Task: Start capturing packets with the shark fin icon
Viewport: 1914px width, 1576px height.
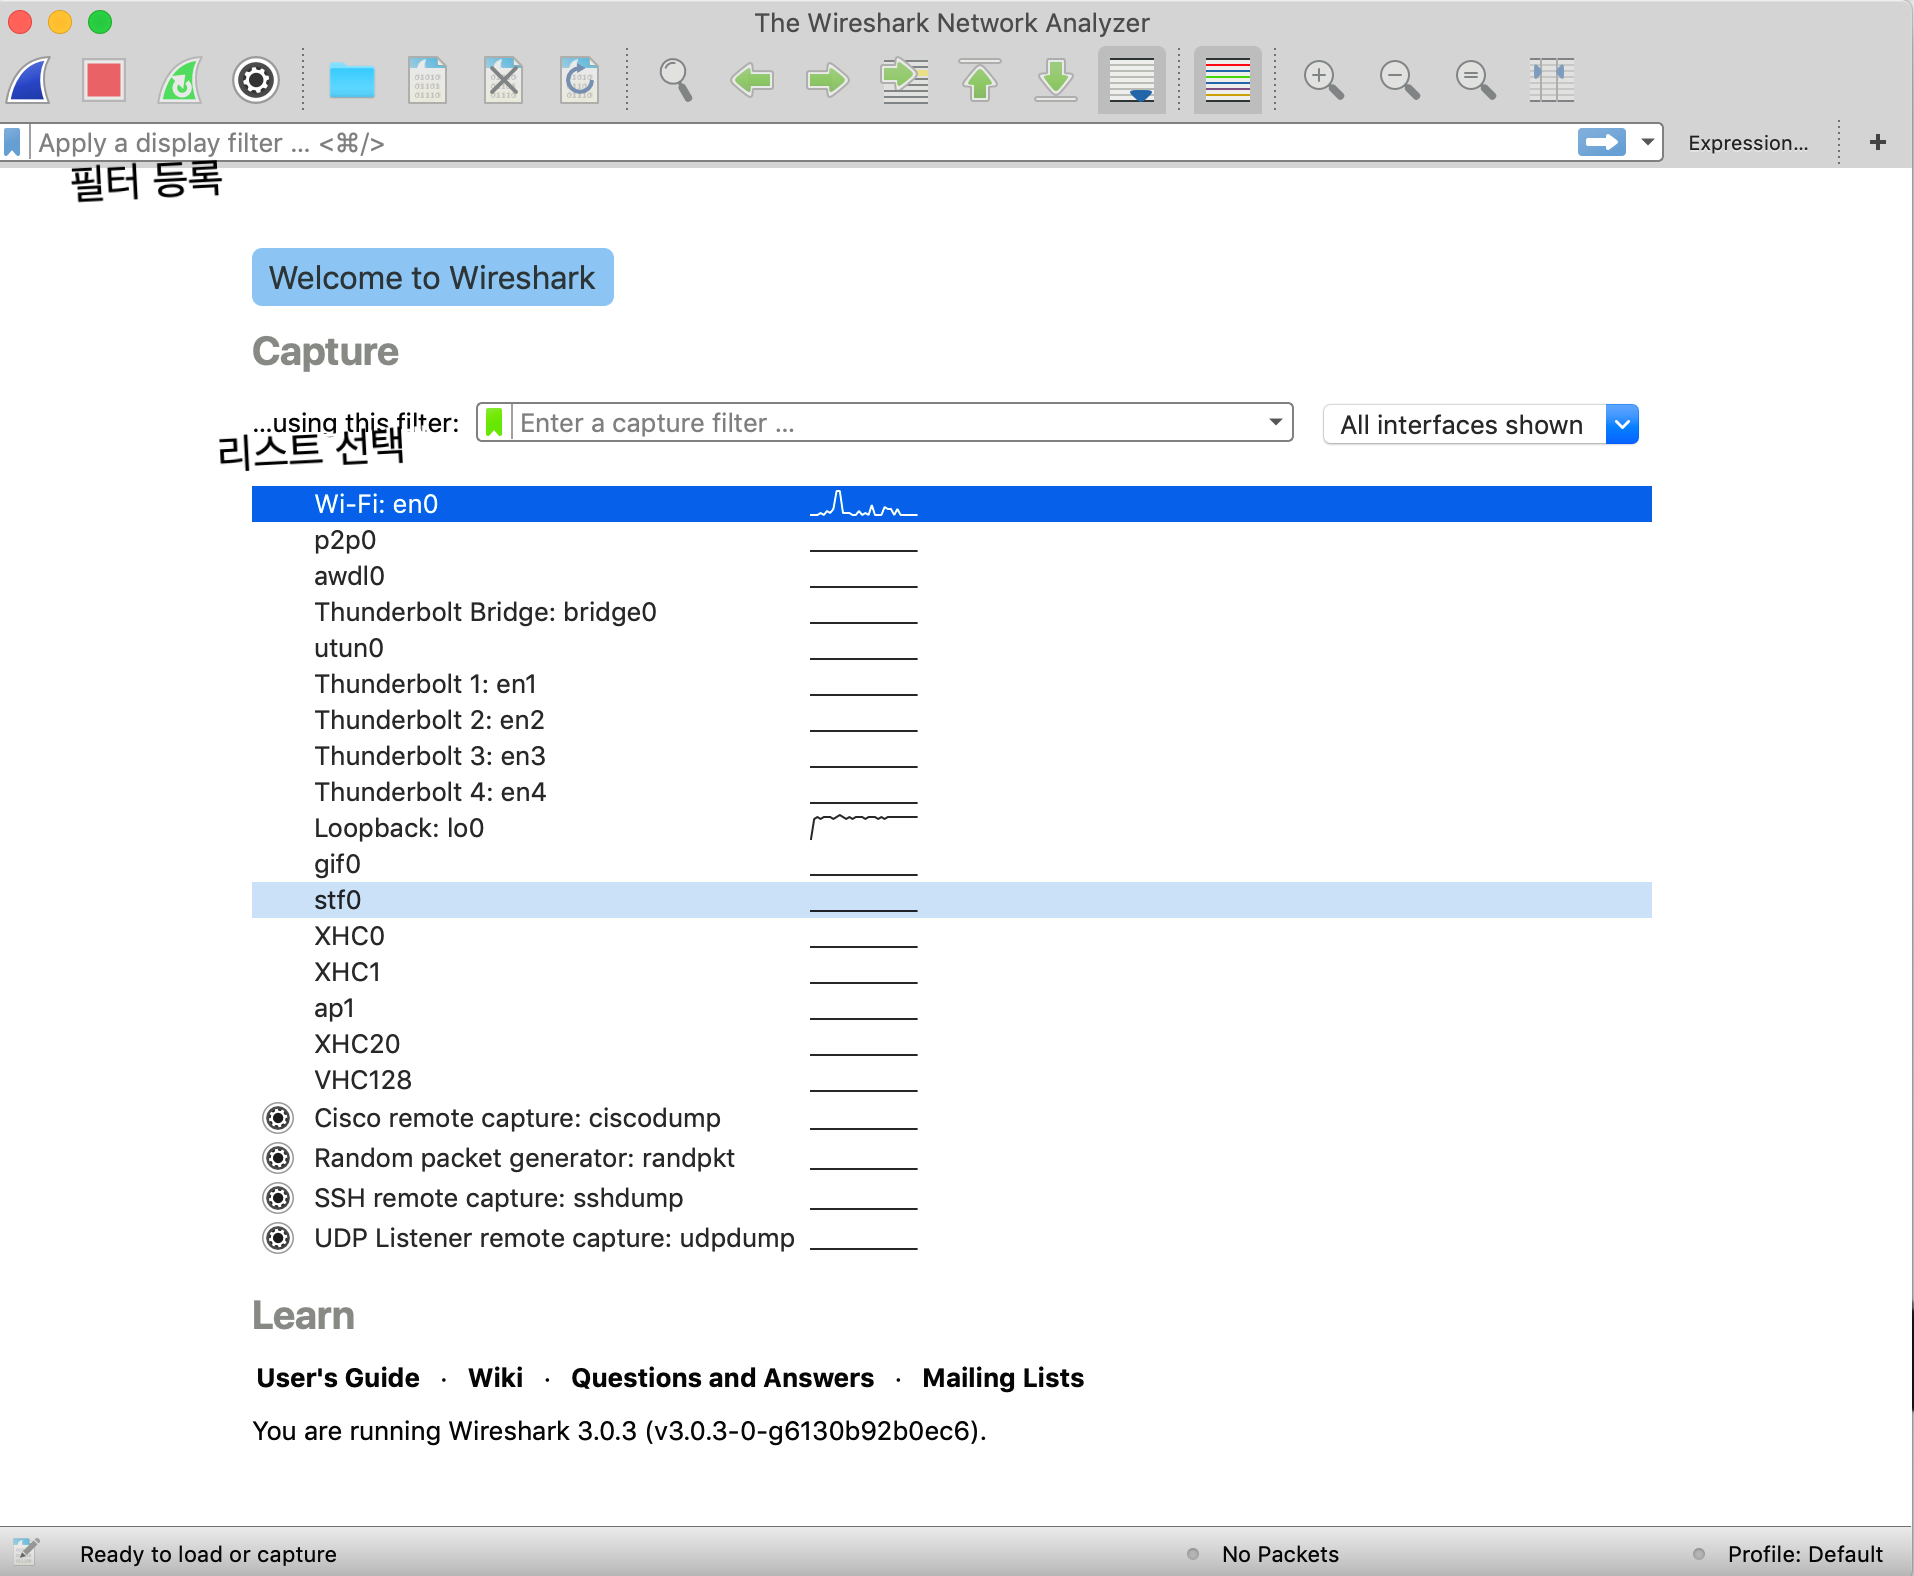Action: click(x=29, y=80)
